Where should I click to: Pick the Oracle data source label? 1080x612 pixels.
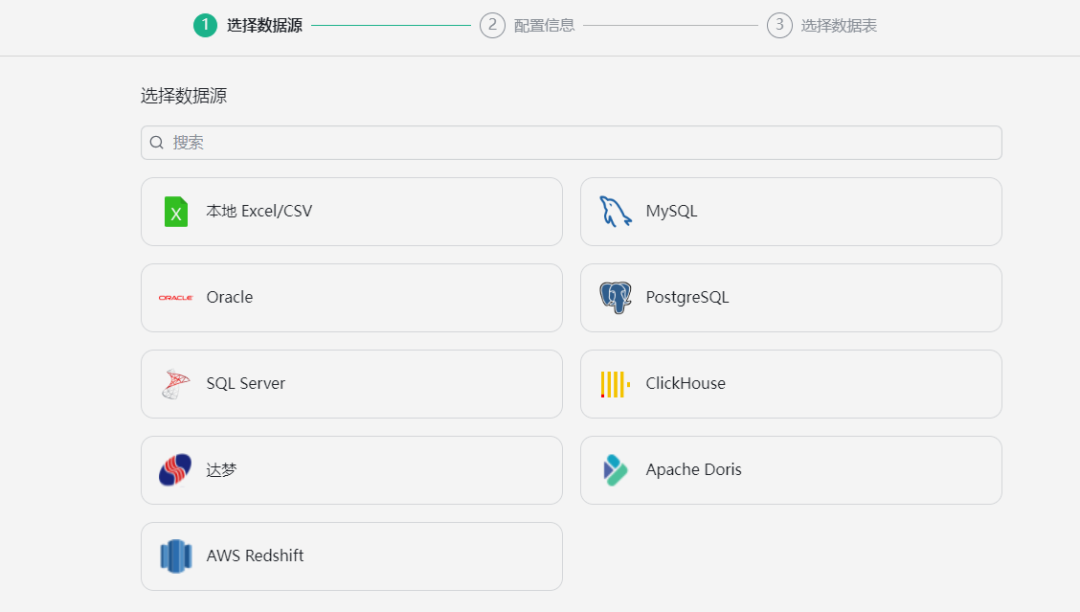point(229,297)
